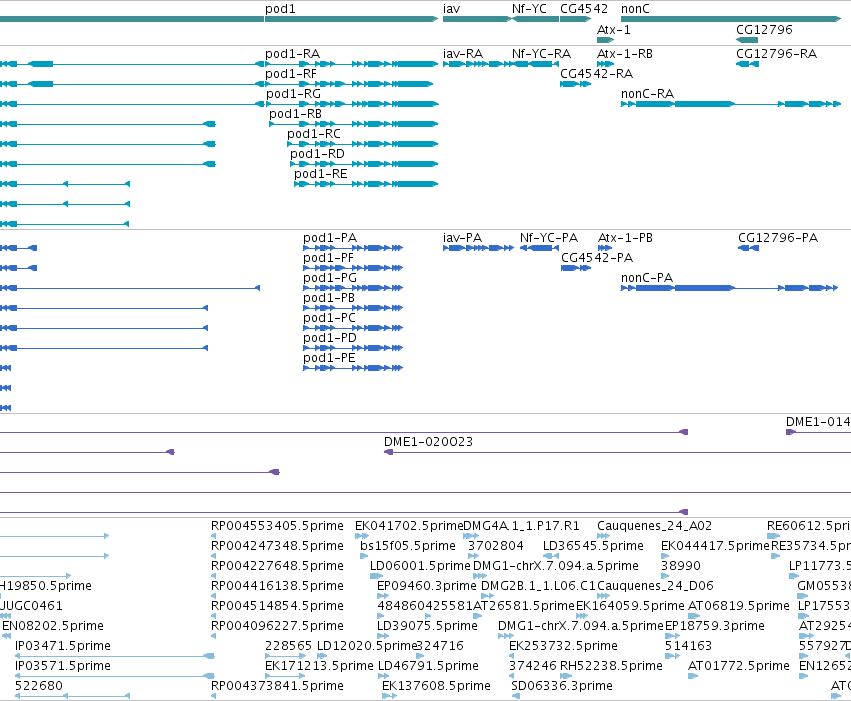Click the pod1-PE protein label
Image resolution: width=851 pixels, height=701 pixels.
coord(329,358)
